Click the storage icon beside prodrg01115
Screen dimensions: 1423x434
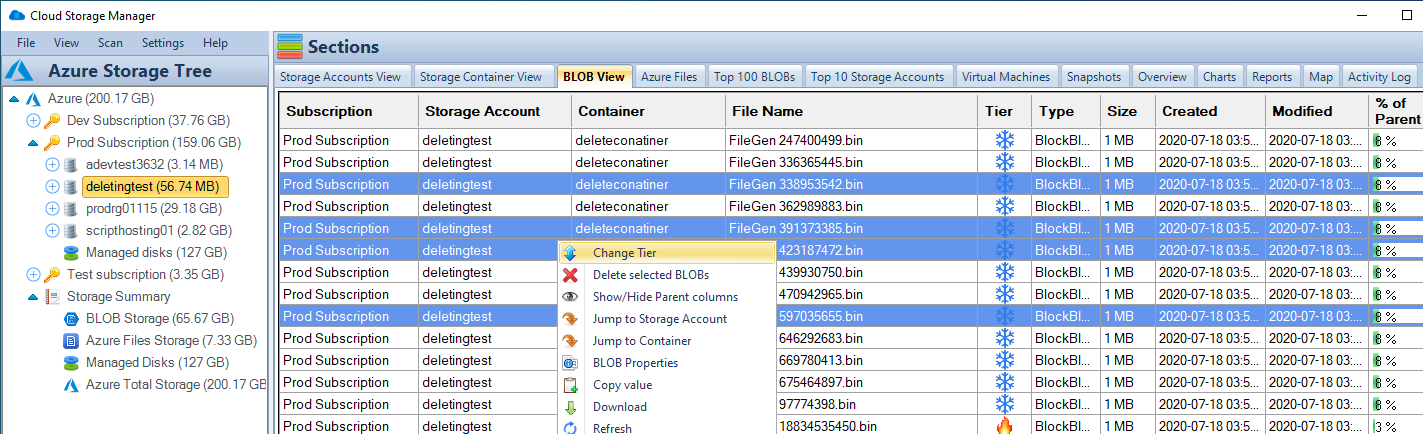coord(70,209)
